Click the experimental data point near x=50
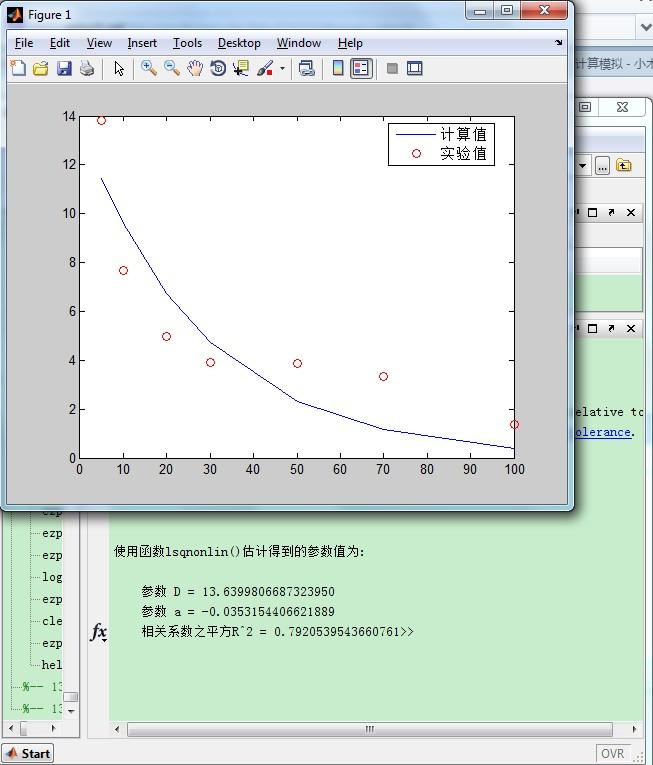The image size is (653, 765). (297, 363)
